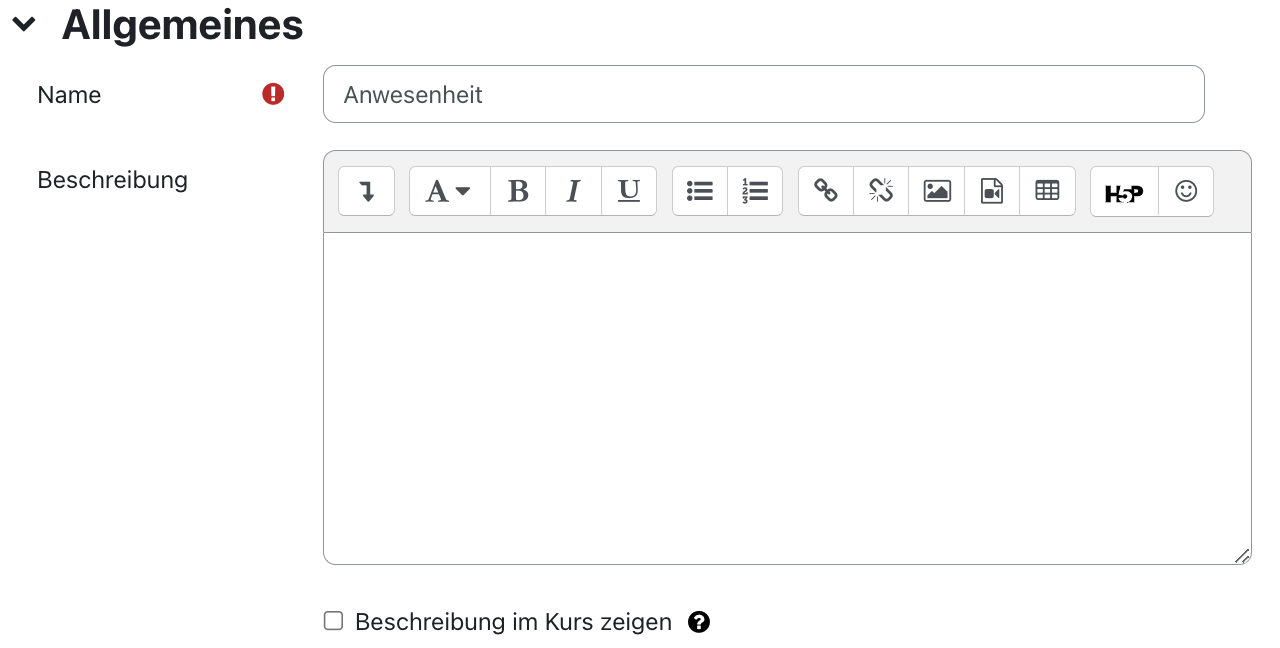1280x648 pixels.
Task: Click the required field indicator beside Name
Action: [274, 92]
